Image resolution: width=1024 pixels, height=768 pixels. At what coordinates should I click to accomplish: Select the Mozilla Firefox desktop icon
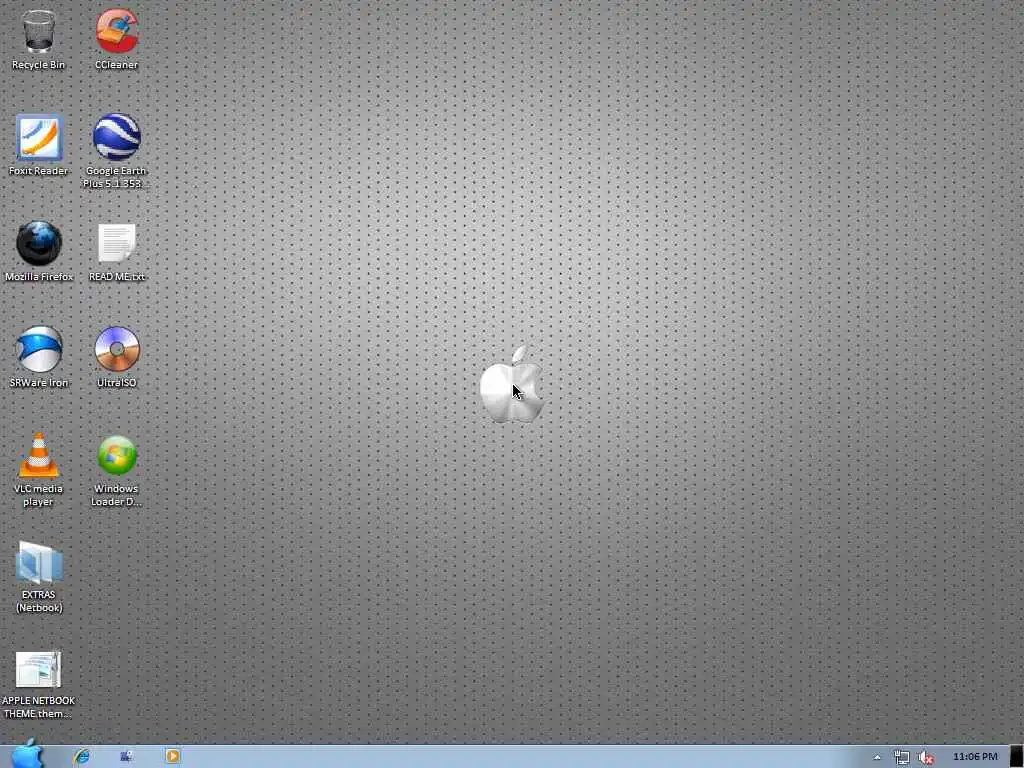pyautogui.click(x=39, y=251)
